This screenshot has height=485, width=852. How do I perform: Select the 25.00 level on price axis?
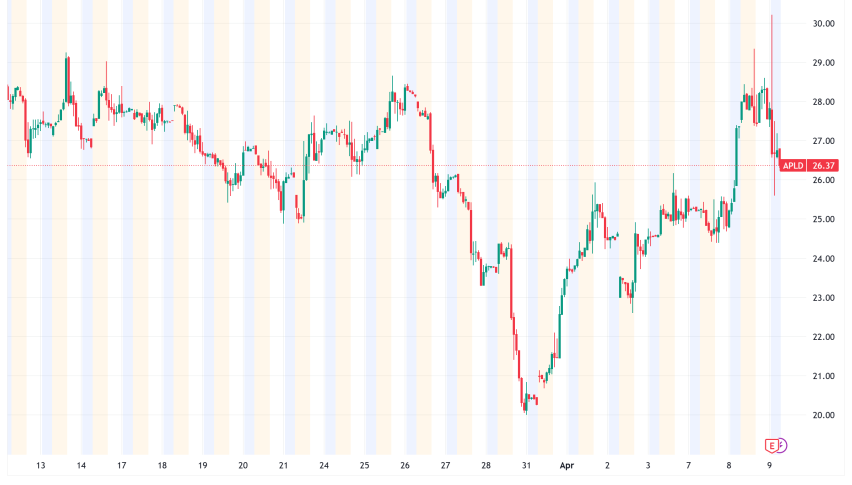[x=823, y=219]
